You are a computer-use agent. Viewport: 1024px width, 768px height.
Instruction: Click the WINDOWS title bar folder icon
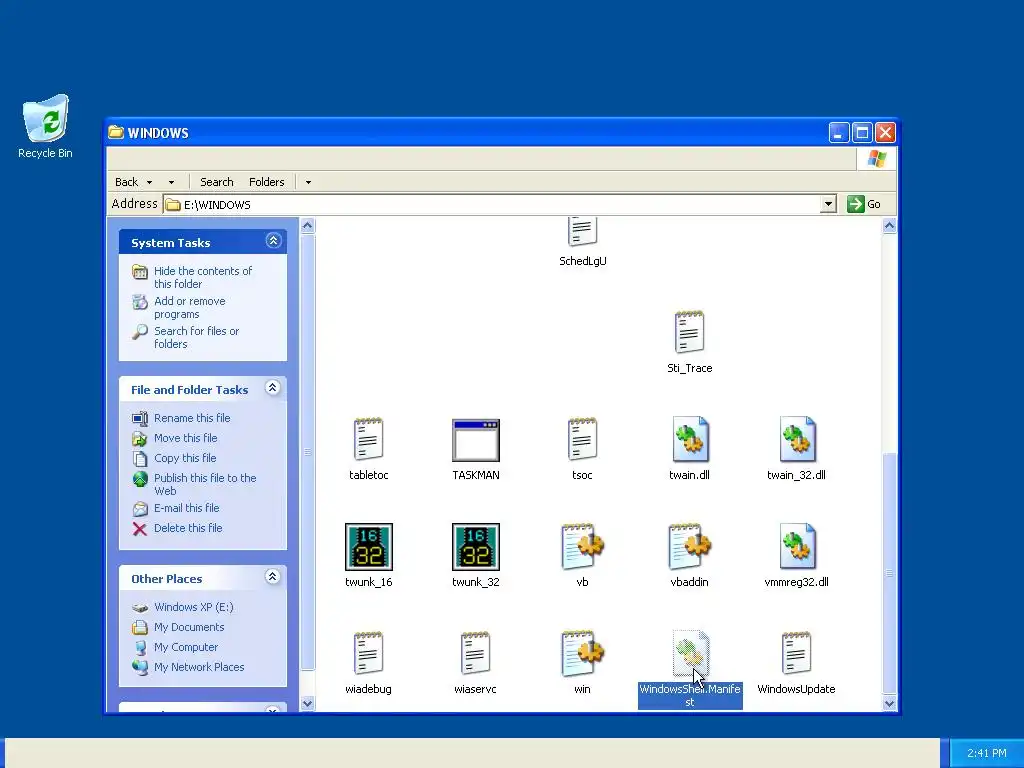pyautogui.click(x=116, y=133)
